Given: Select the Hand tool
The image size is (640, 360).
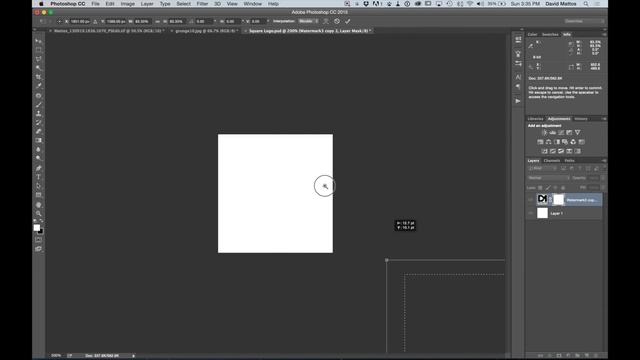Looking at the screenshot, I should coord(38,205).
